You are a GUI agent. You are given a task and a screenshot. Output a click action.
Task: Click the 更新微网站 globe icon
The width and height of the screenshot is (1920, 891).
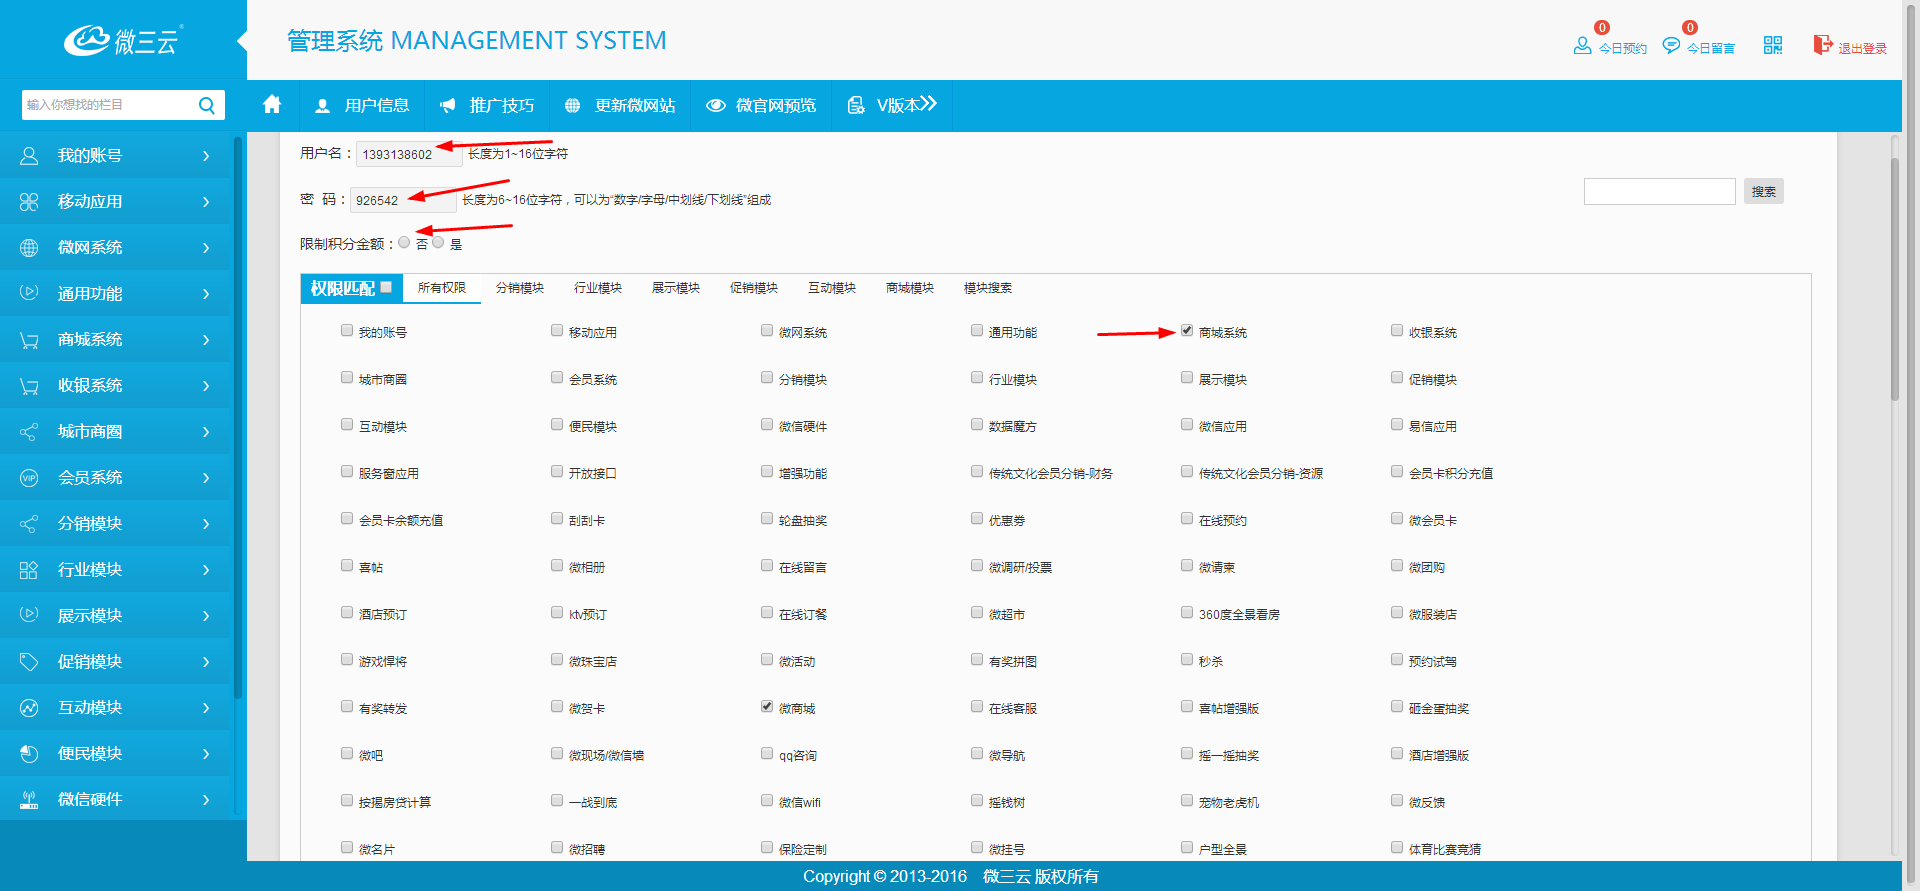[x=573, y=106]
